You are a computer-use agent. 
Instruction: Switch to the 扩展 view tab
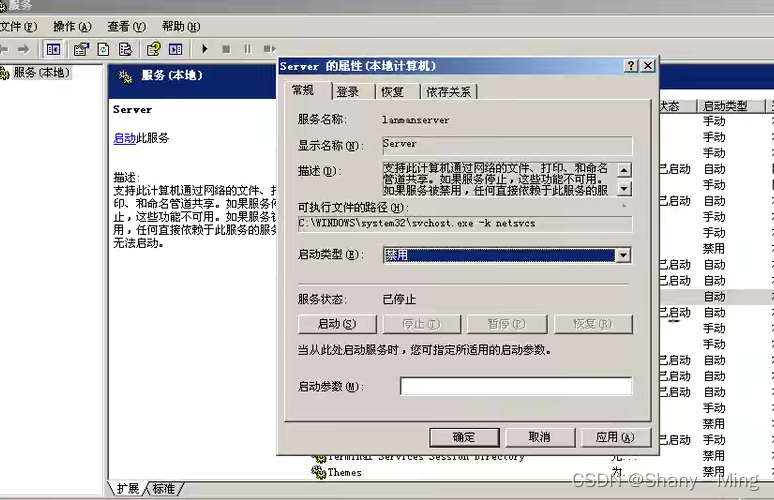pos(127,489)
